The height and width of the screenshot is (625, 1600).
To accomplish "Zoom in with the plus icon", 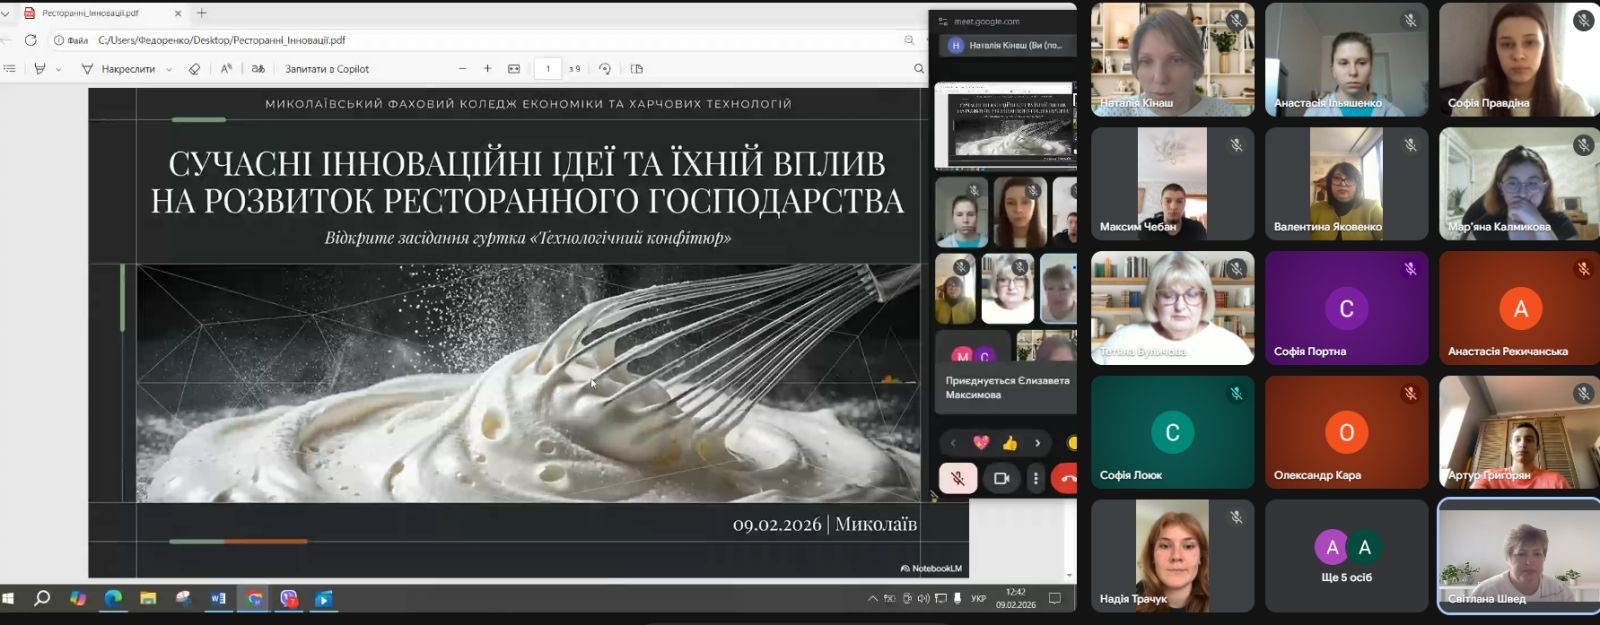I will [487, 69].
